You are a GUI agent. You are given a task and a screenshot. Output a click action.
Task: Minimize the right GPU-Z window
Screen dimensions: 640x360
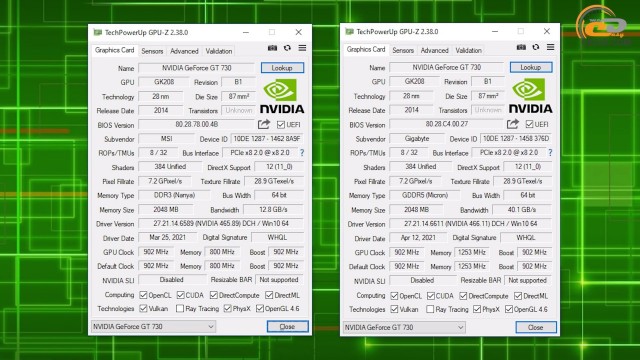[x=495, y=31]
